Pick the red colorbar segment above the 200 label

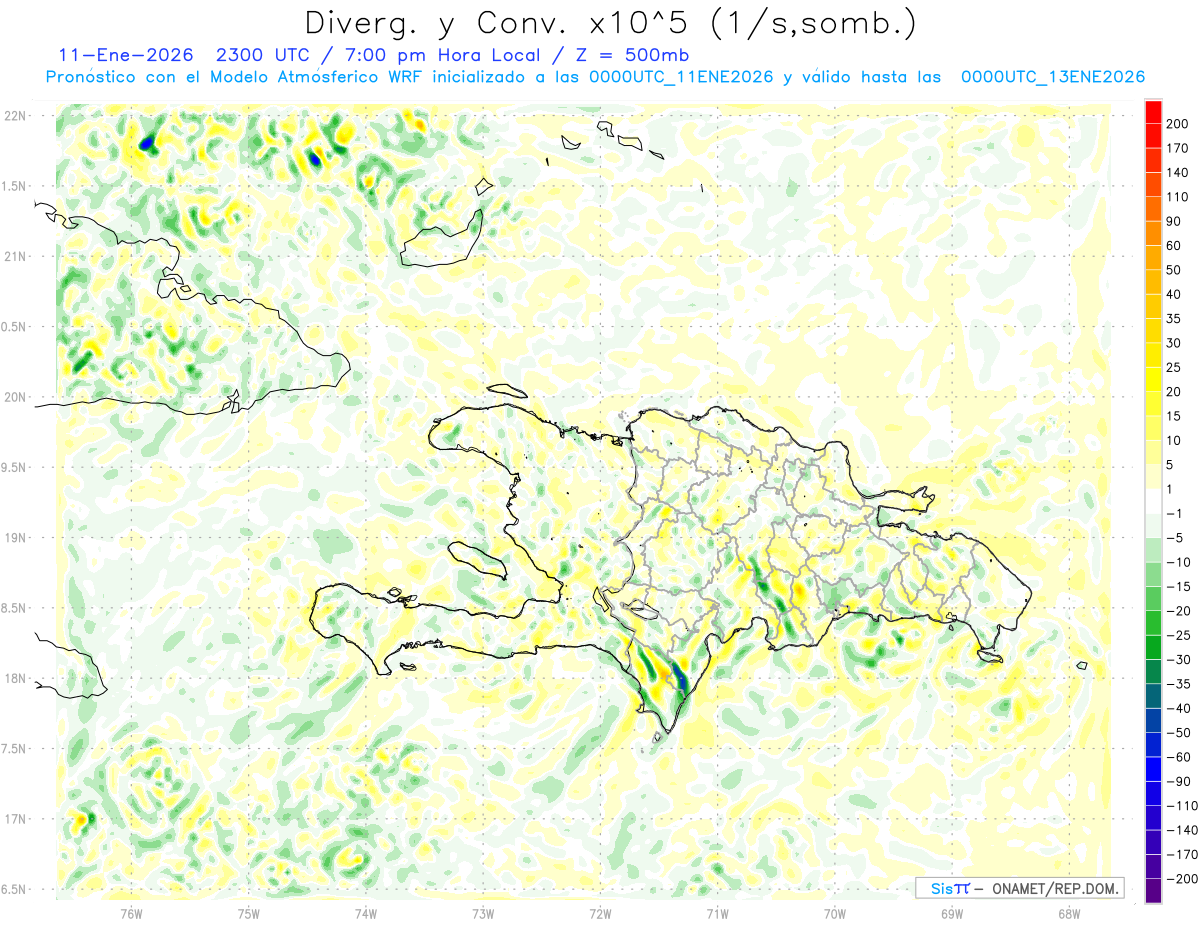click(x=1153, y=112)
